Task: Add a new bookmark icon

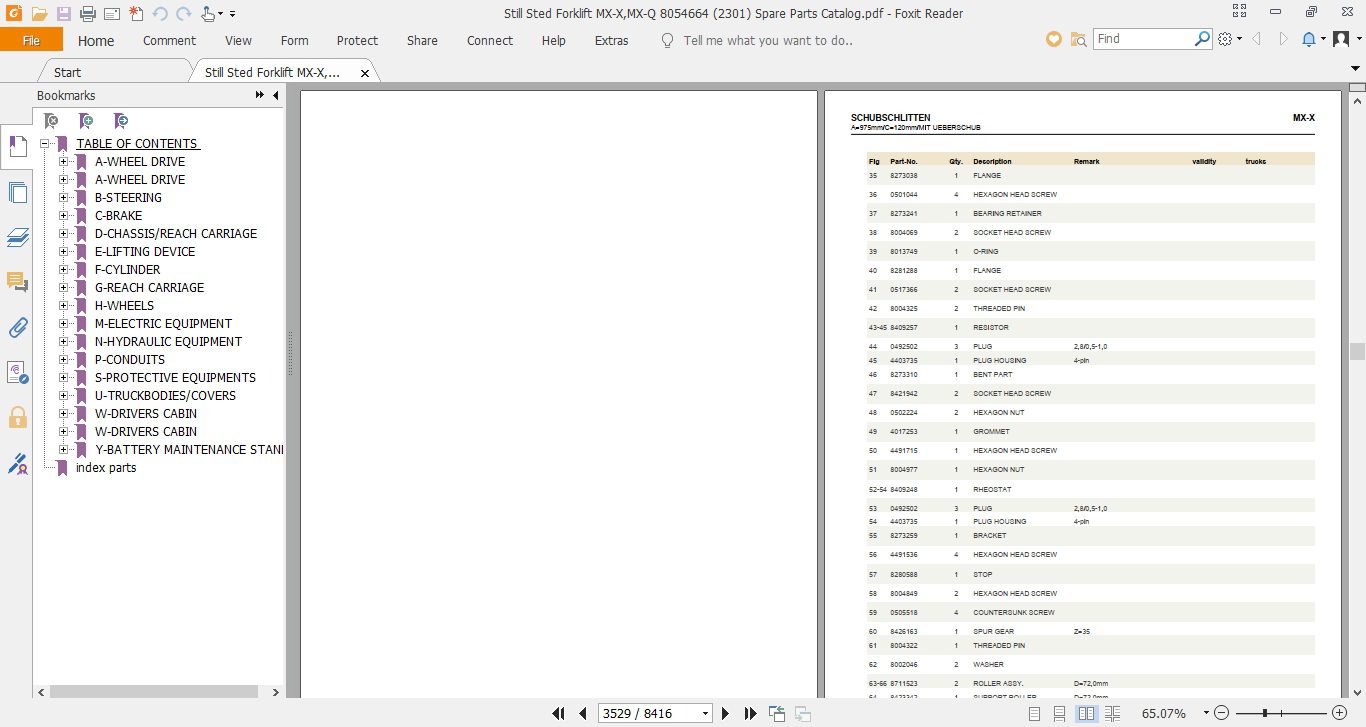Action: point(86,121)
